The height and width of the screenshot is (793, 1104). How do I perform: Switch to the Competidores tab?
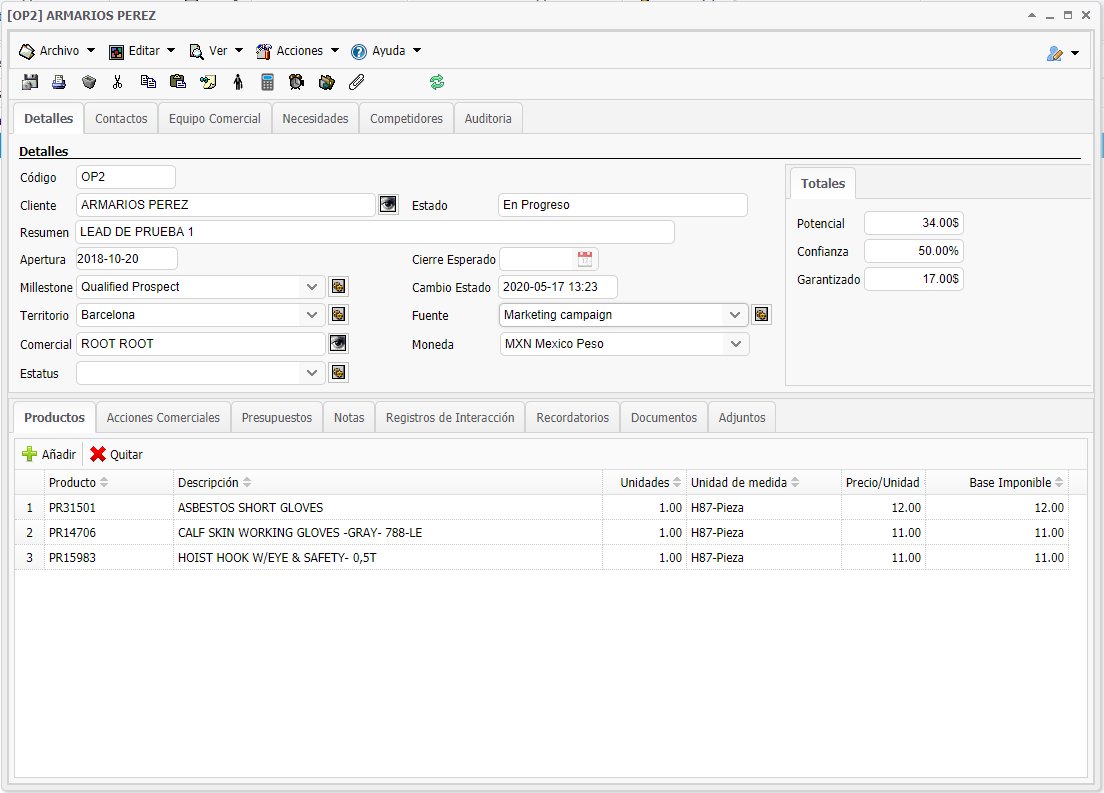coord(406,118)
